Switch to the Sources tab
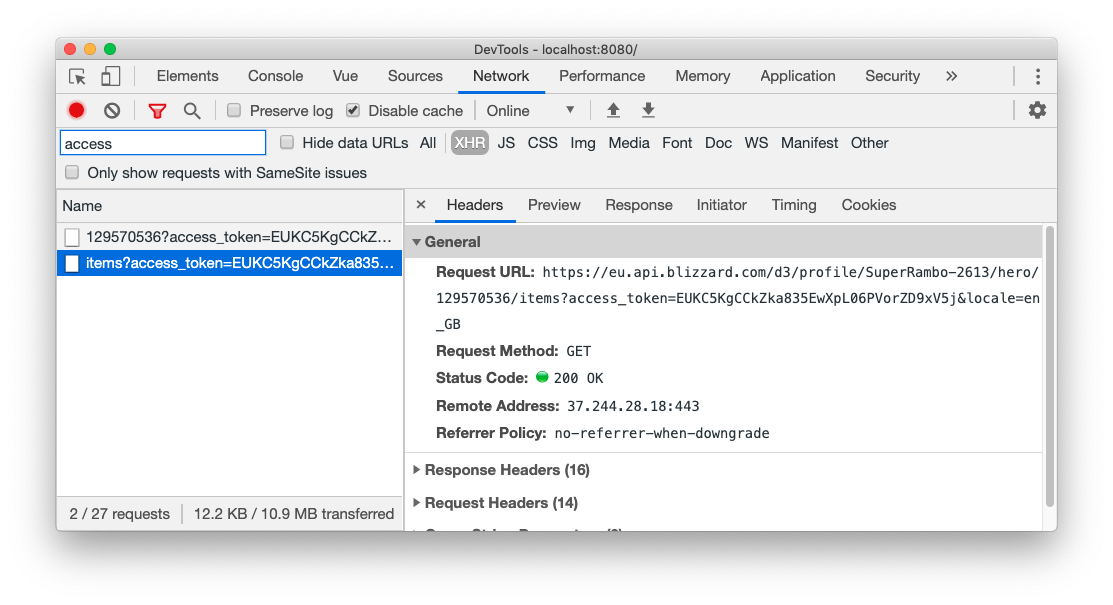Image resolution: width=1113 pixels, height=605 pixels. coord(415,76)
